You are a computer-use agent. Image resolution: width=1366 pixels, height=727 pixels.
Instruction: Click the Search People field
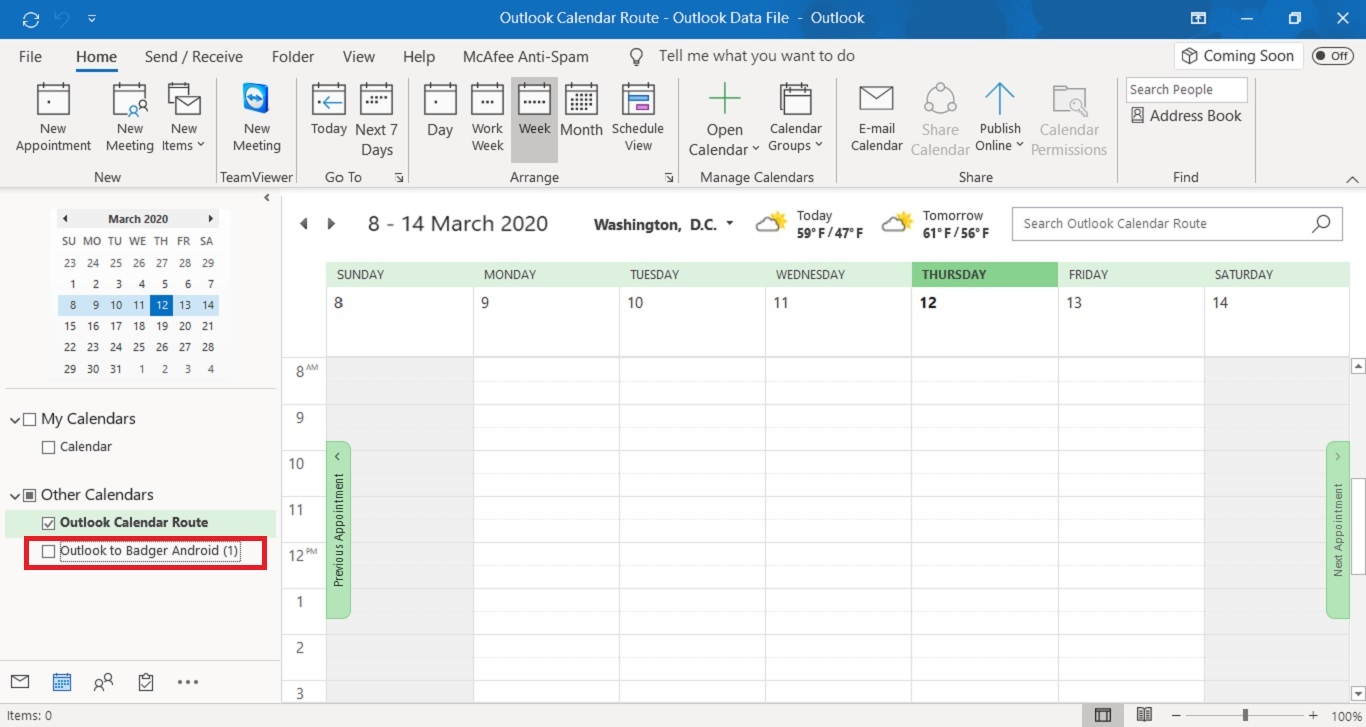[1186, 90]
